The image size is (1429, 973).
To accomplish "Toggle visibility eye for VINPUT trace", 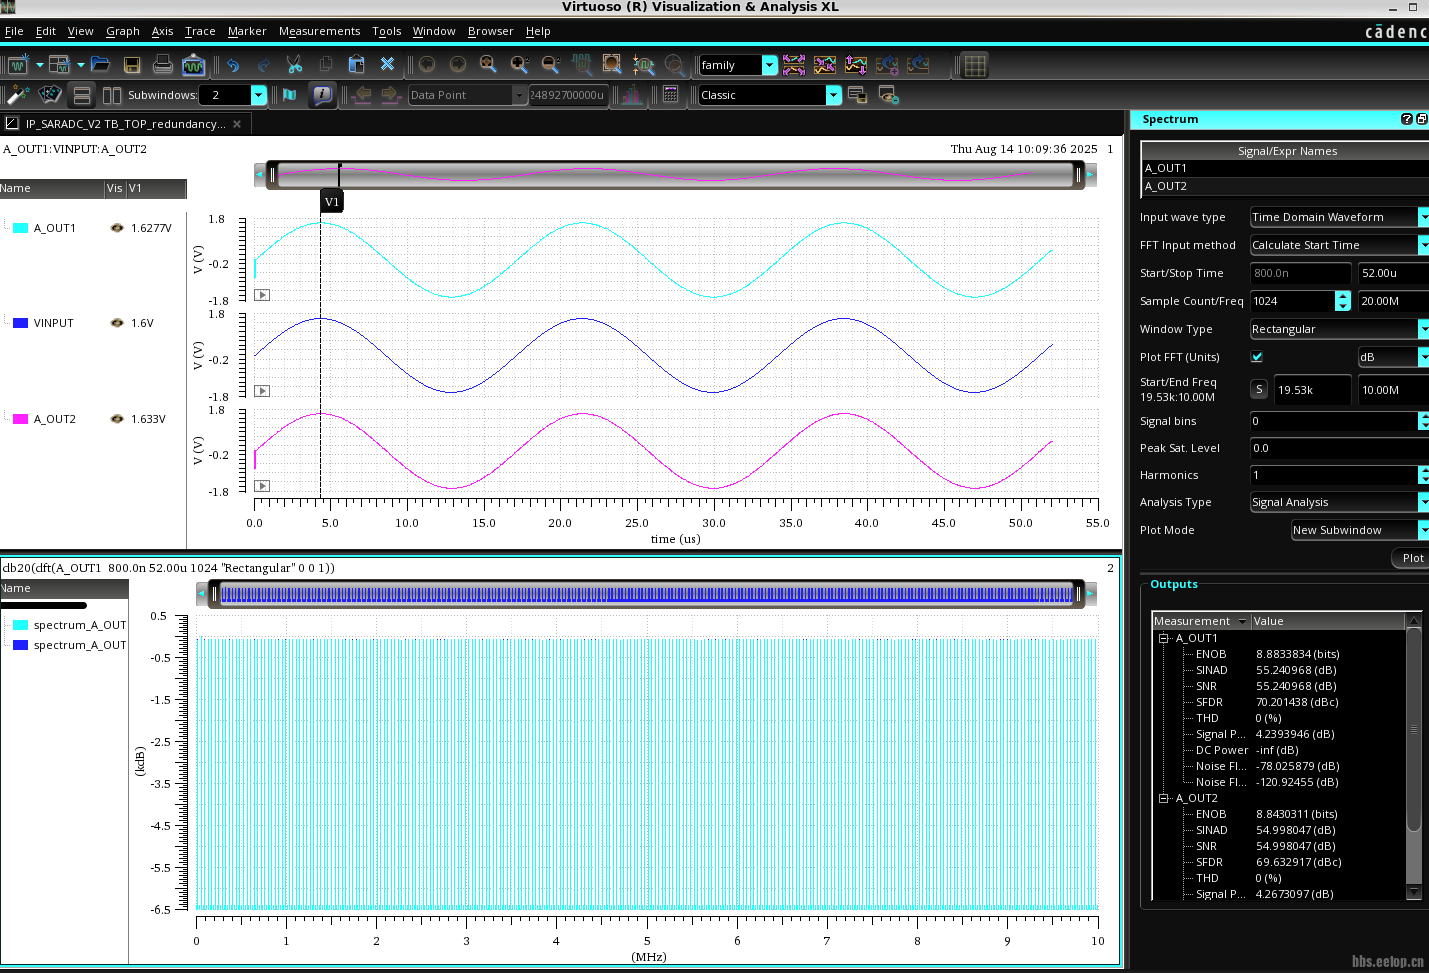I will [117, 323].
